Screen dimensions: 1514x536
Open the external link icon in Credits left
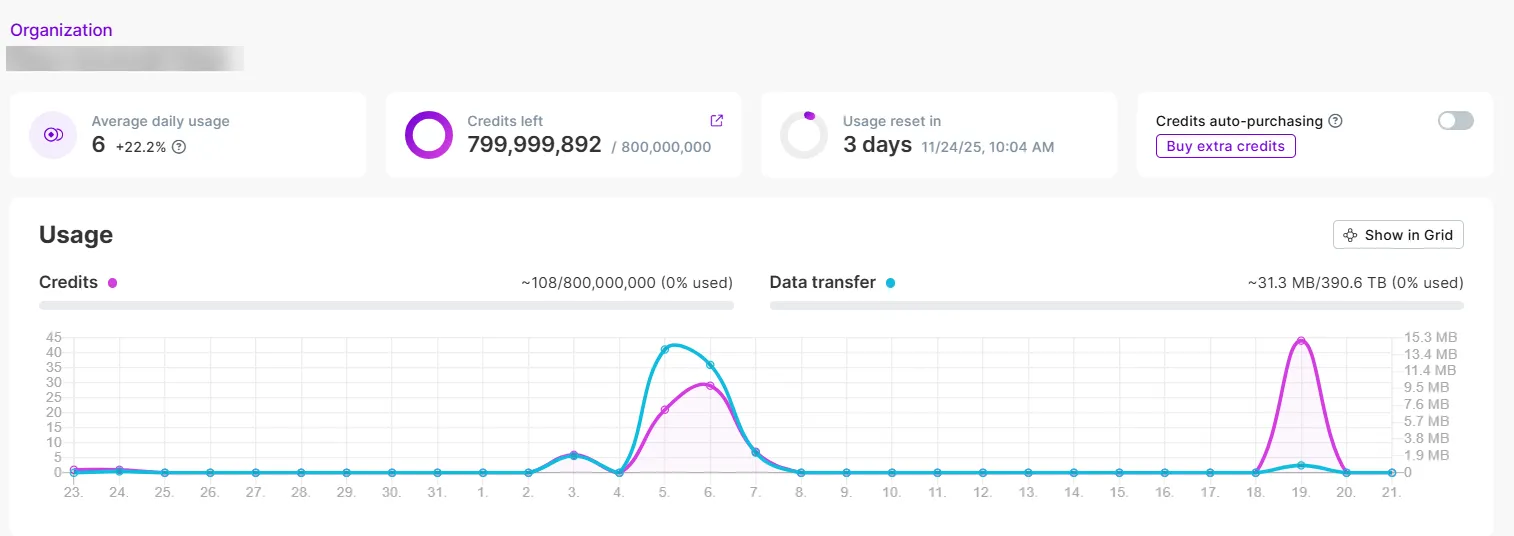coord(716,120)
